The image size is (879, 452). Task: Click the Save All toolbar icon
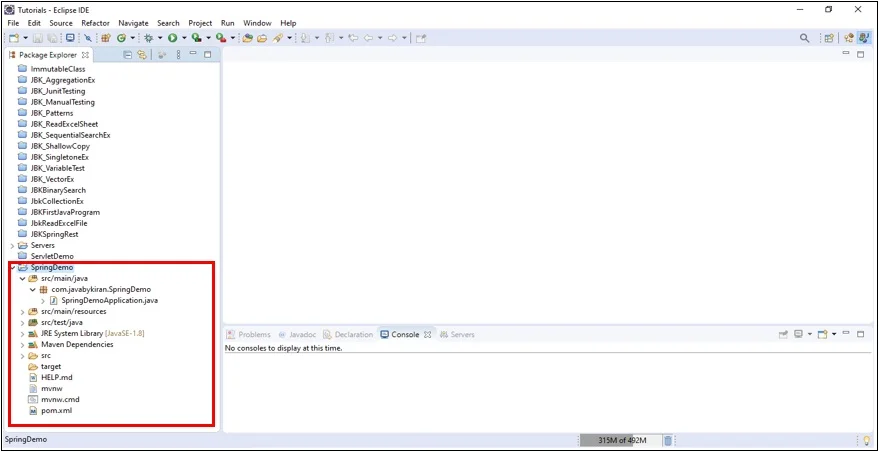tap(52, 38)
